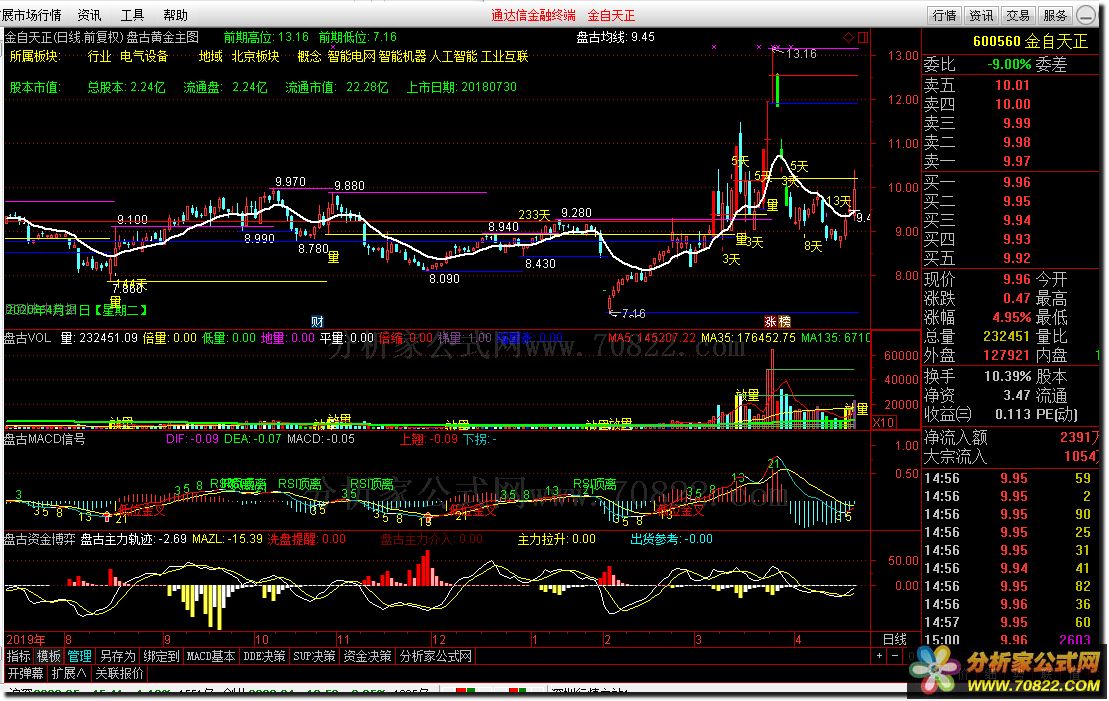Image resolution: width=1109 pixels, height=701 pixels.
Task: Open the 资讯 menu in the menu bar
Action: point(89,15)
